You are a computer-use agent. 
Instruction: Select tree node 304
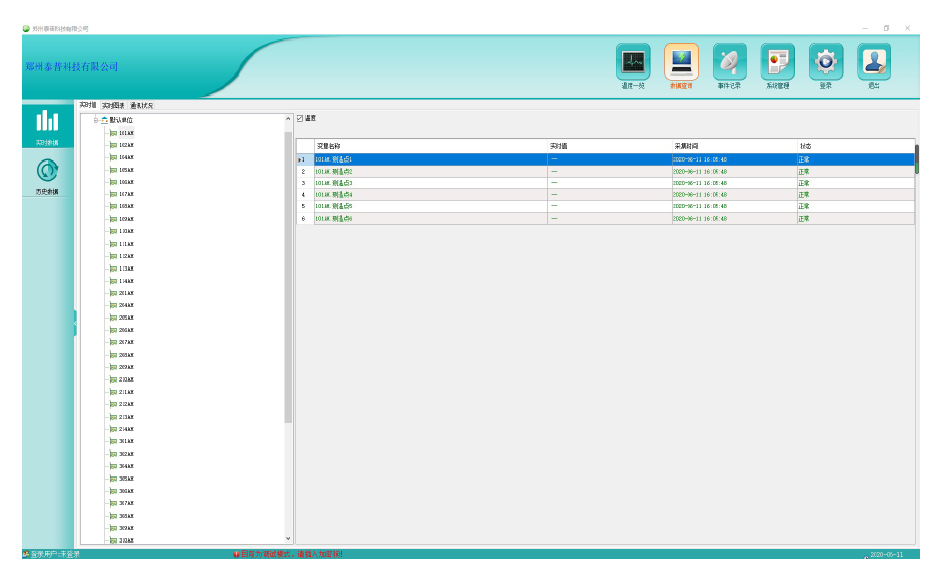pos(126,466)
